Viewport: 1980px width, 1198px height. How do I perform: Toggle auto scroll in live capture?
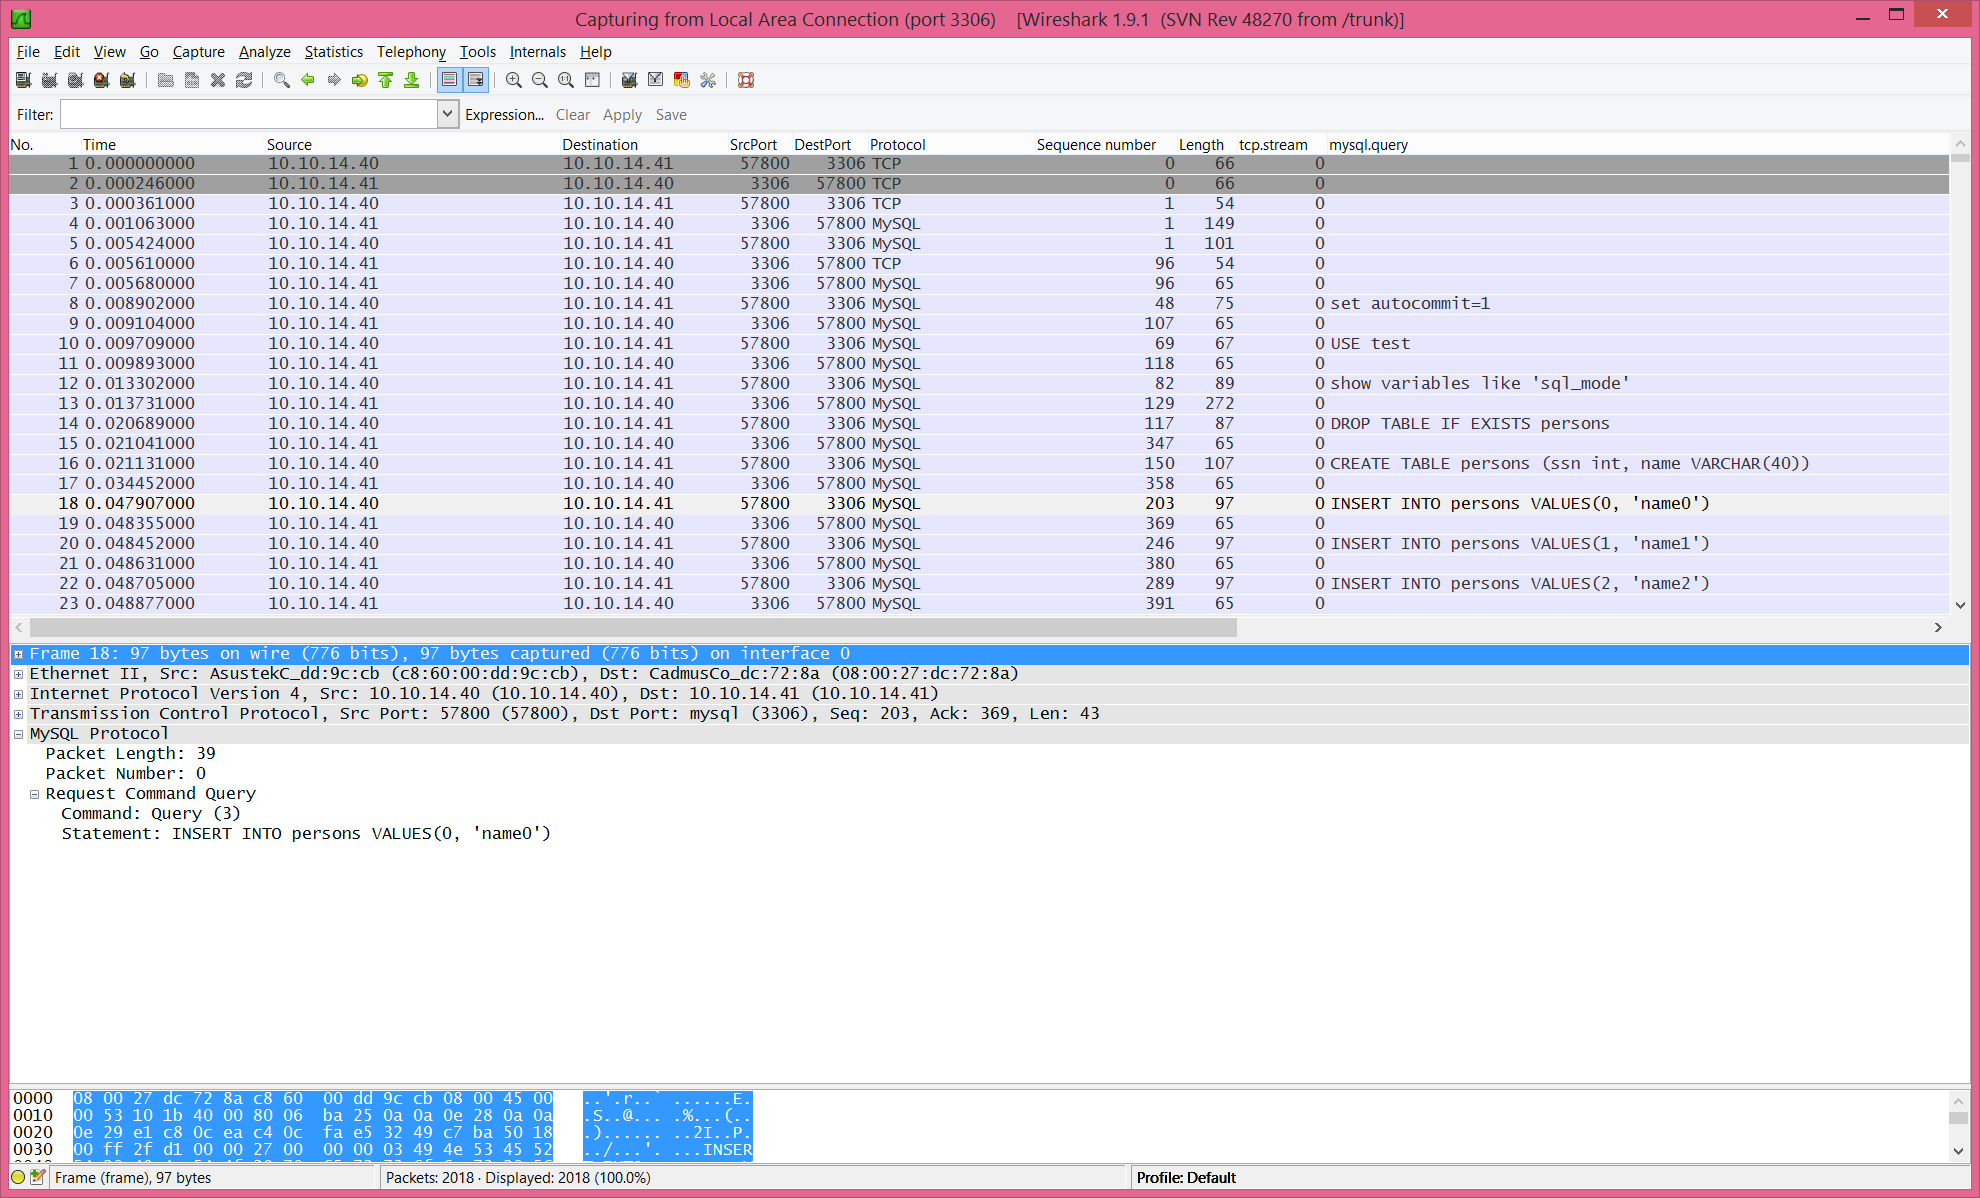click(x=476, y=80)
